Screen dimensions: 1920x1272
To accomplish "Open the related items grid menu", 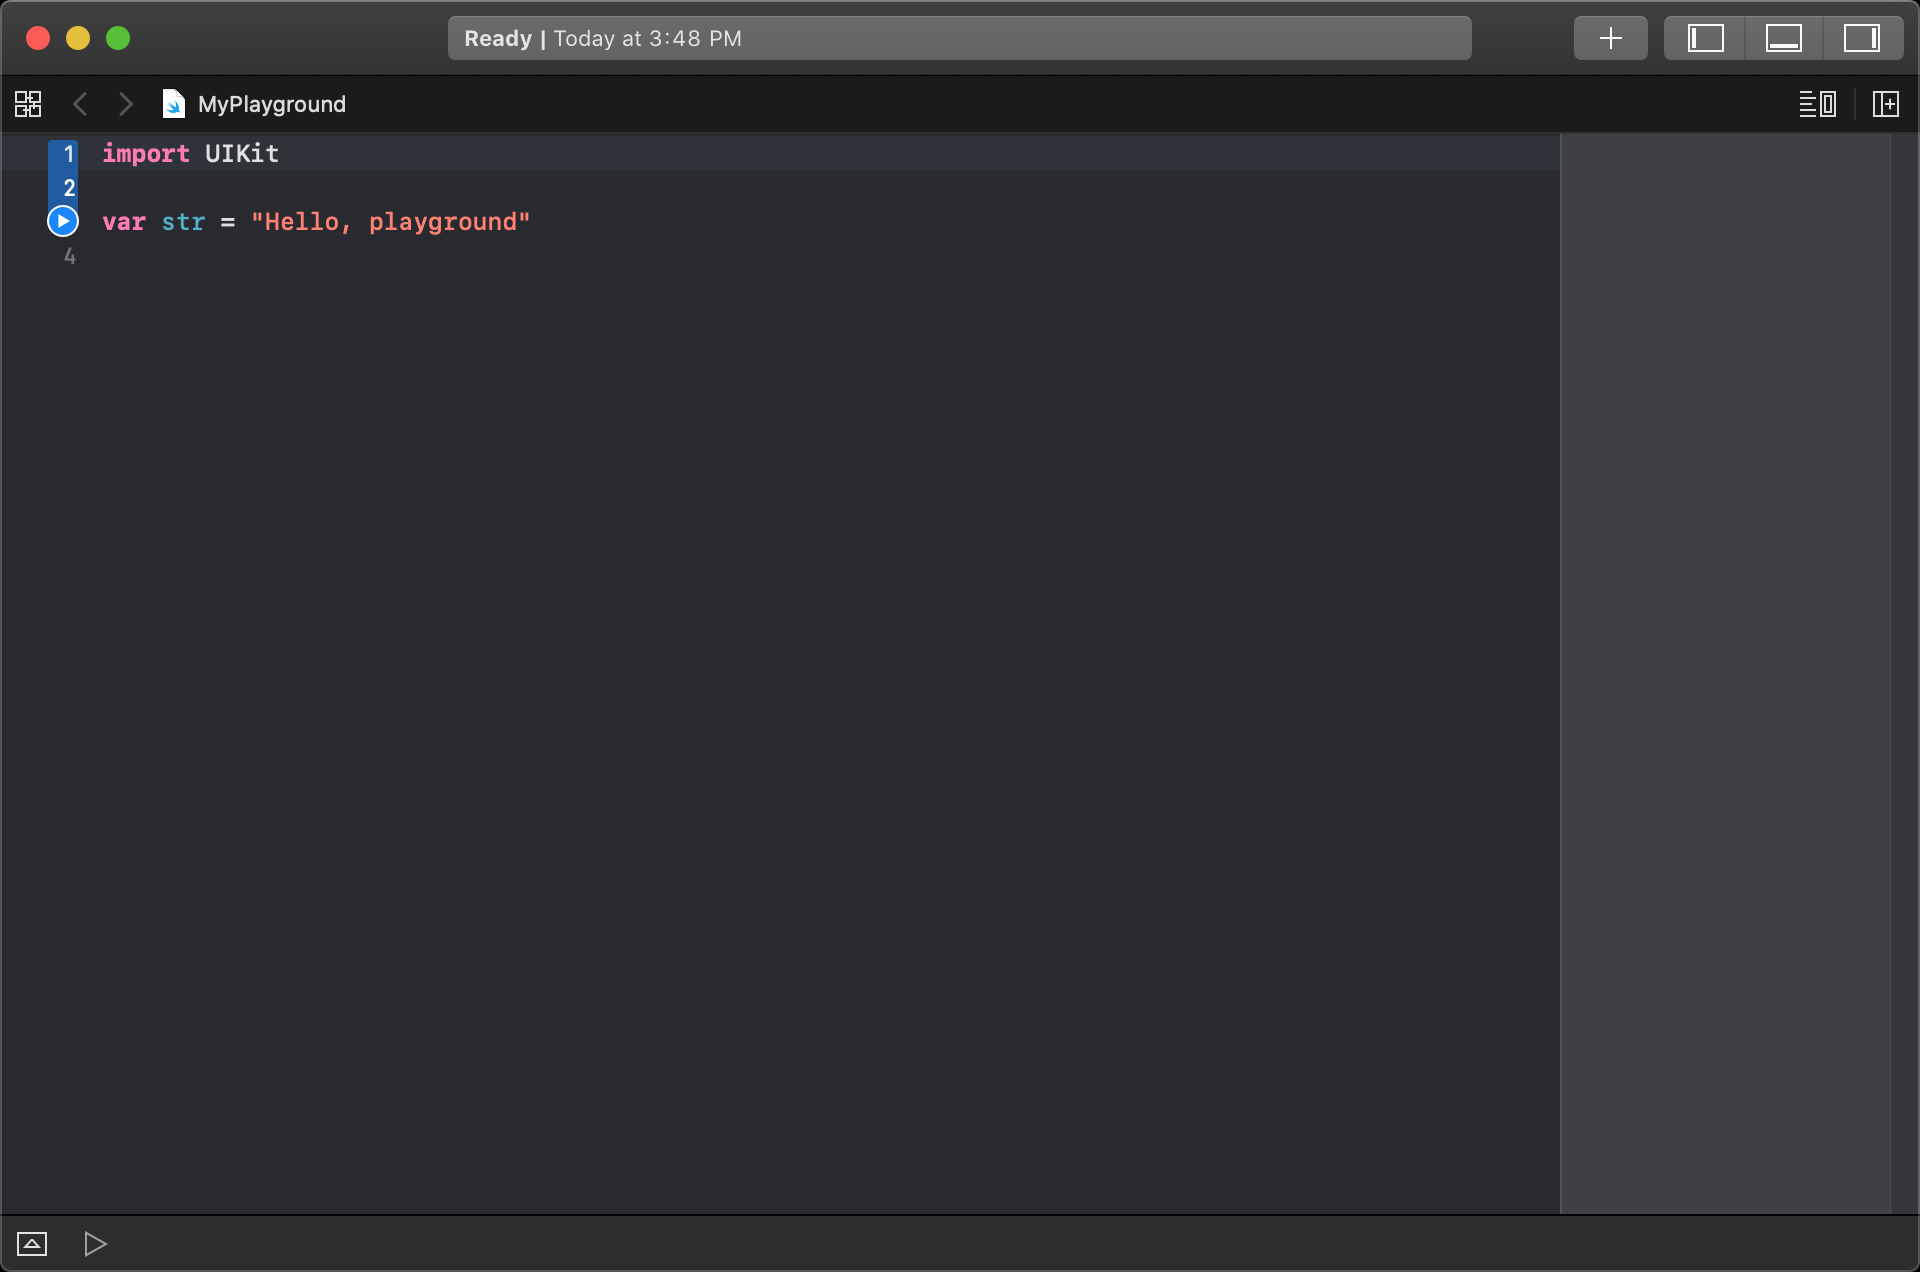I will click(28, 104).
